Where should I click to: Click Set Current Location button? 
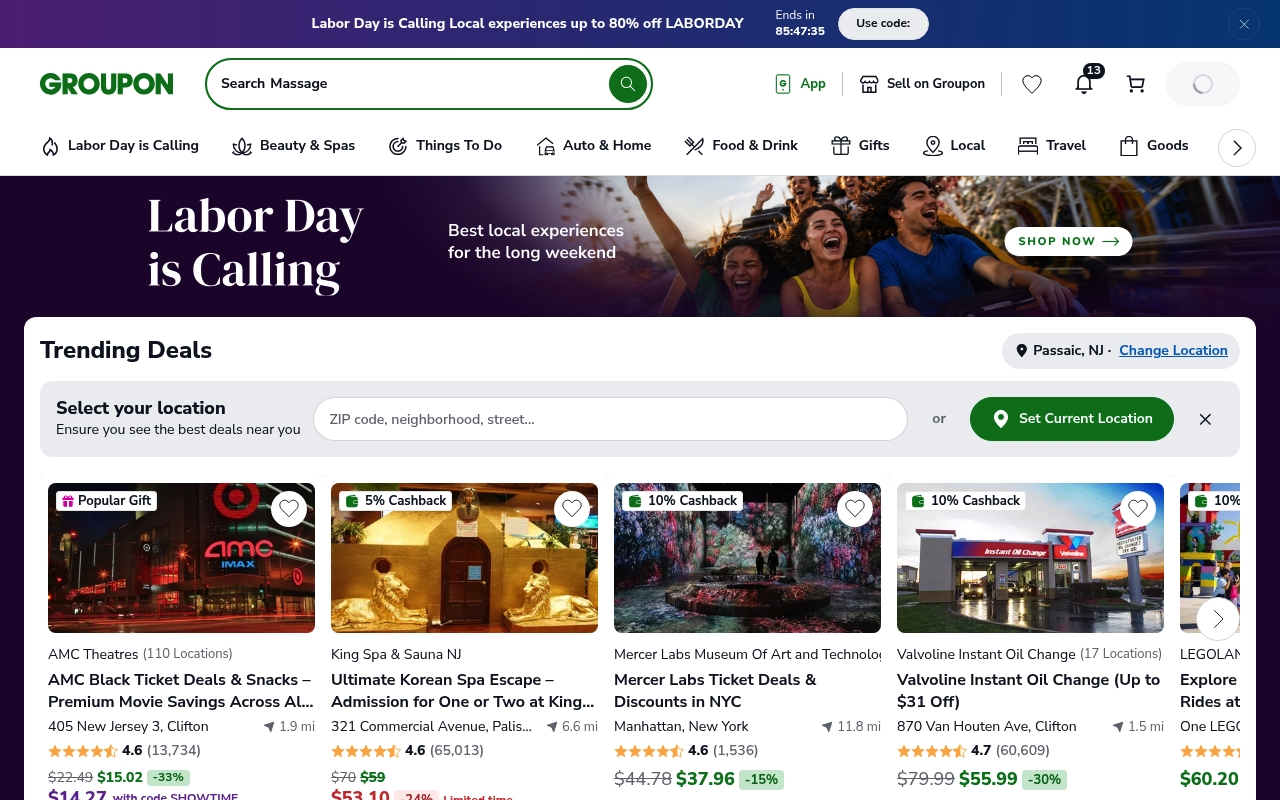point(1071,419)
